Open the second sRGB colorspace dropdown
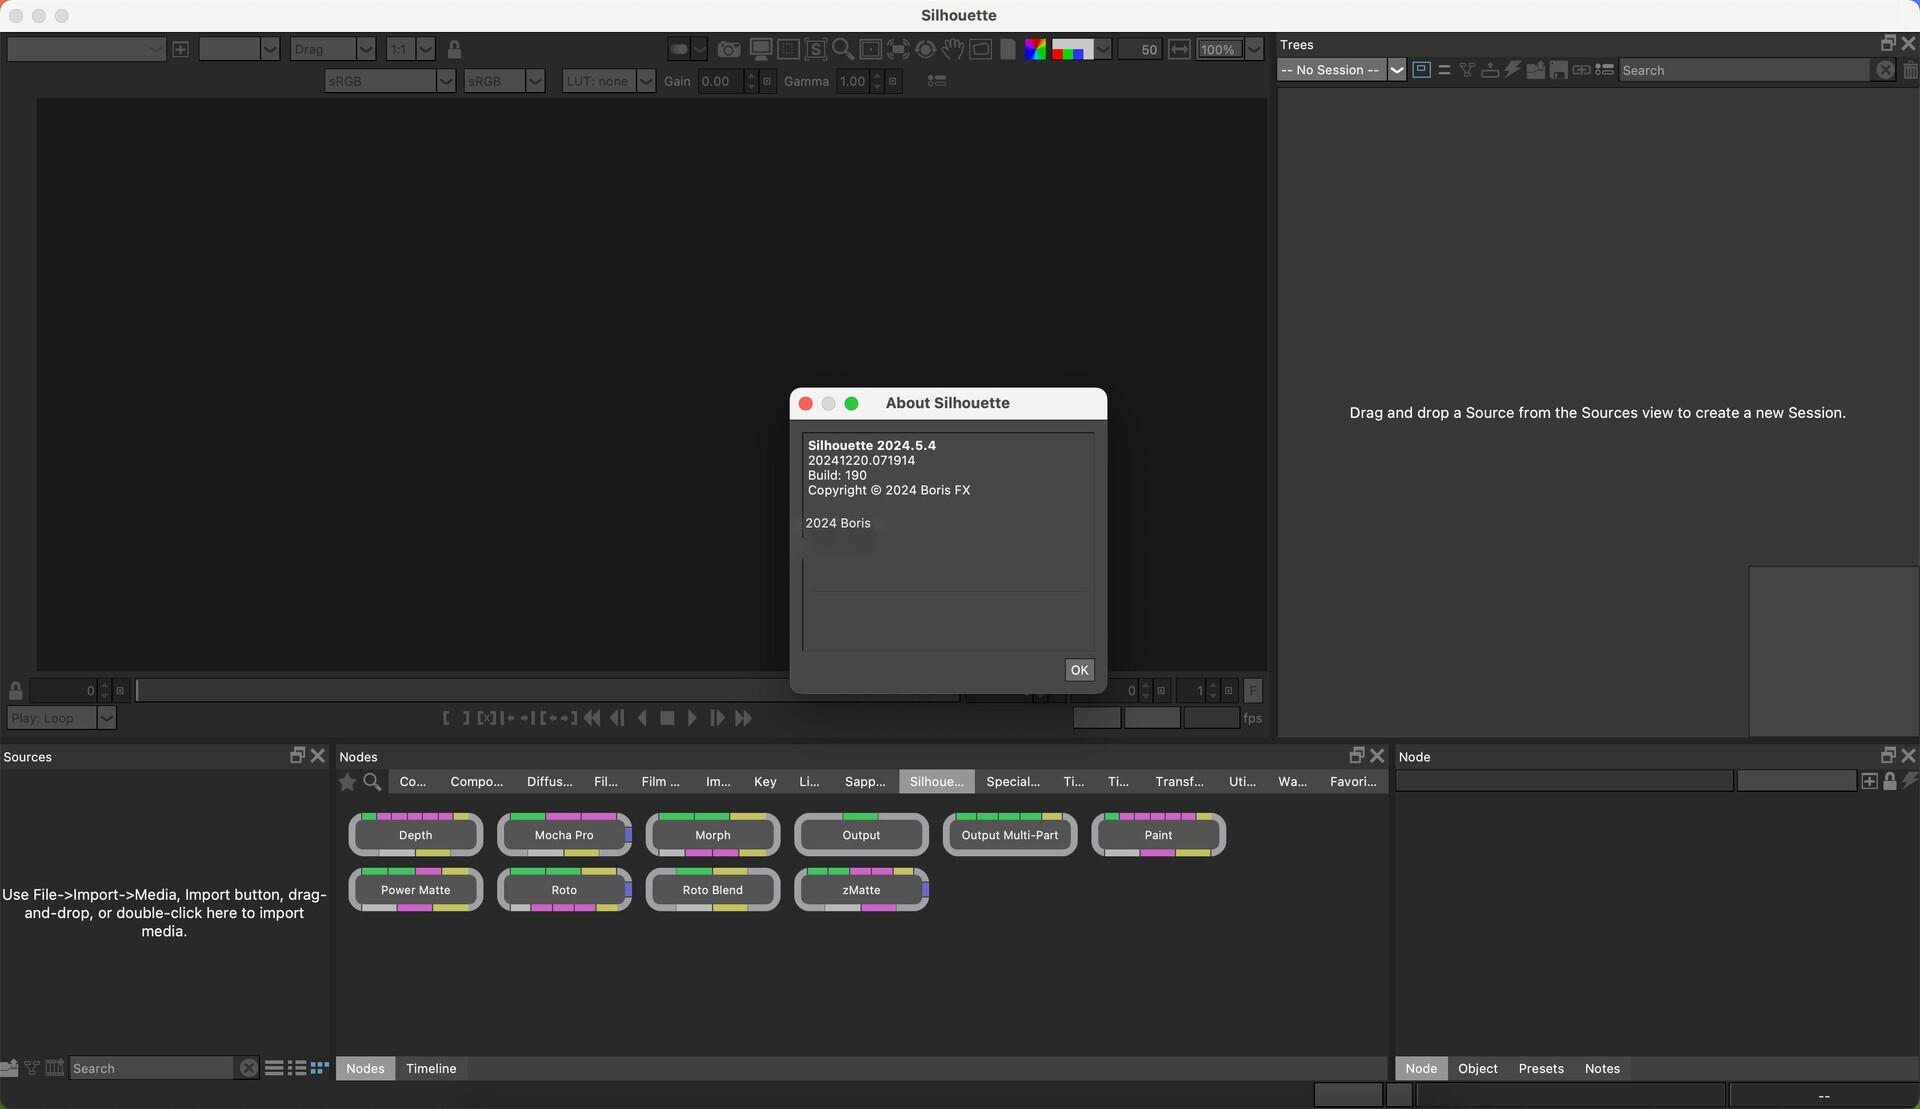 [504, 81]
